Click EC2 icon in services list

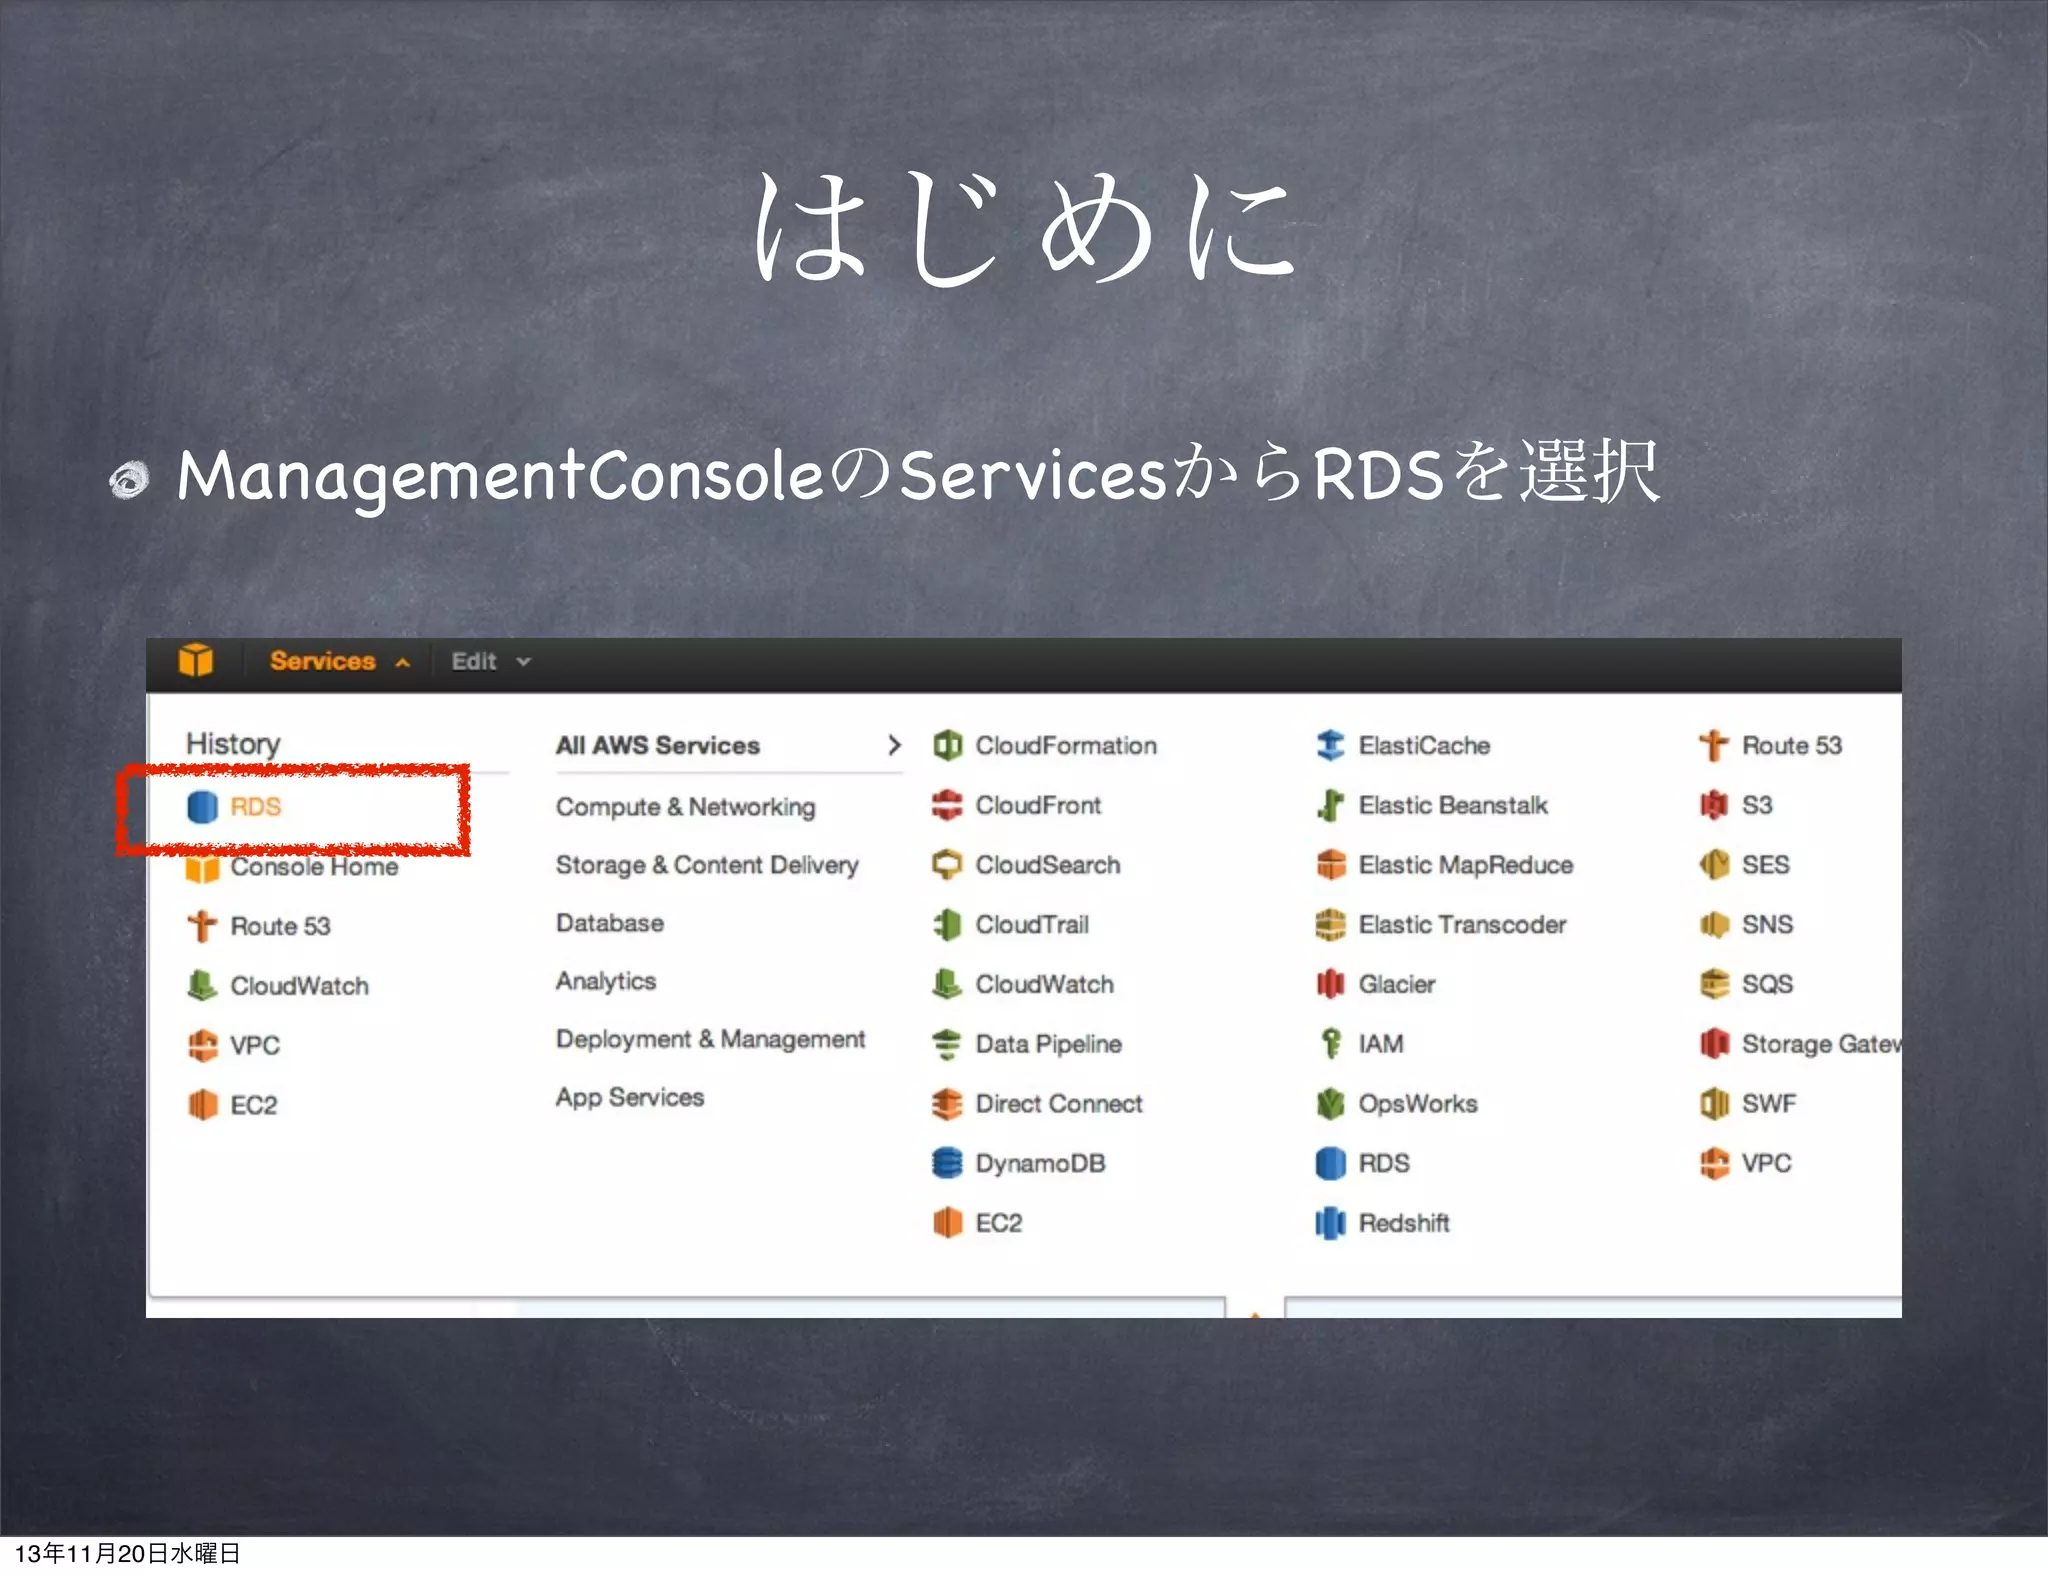(947, 1223)
